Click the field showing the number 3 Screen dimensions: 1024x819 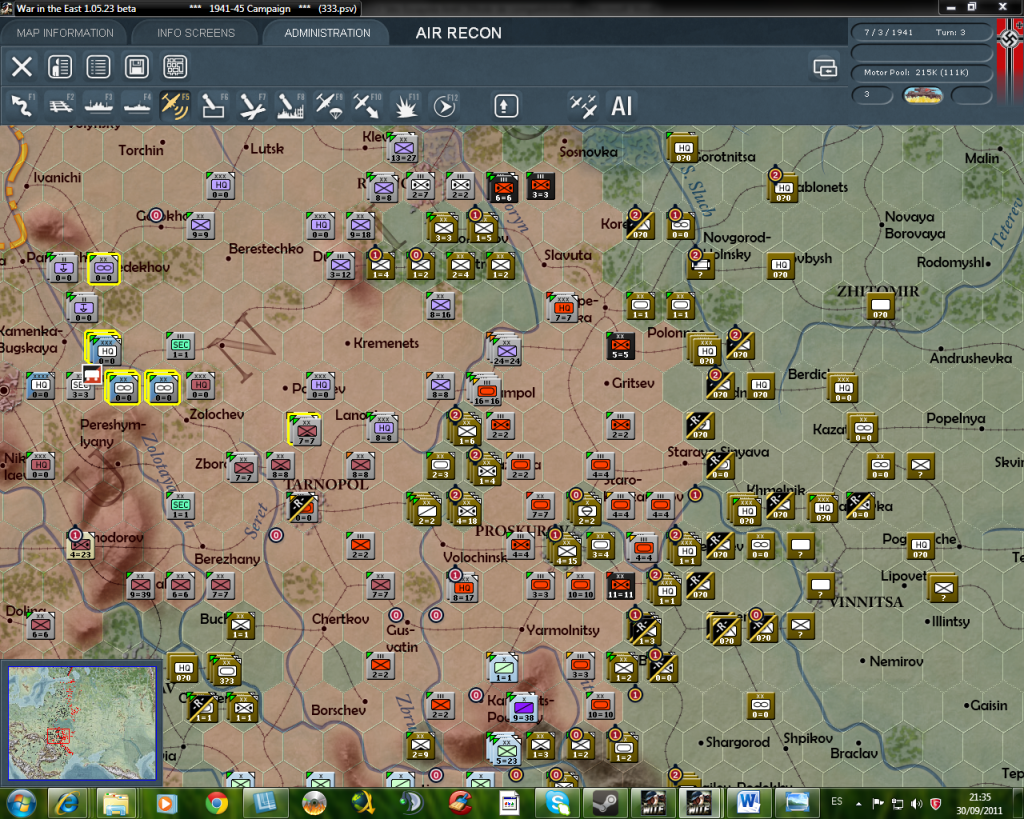point(872,95)
